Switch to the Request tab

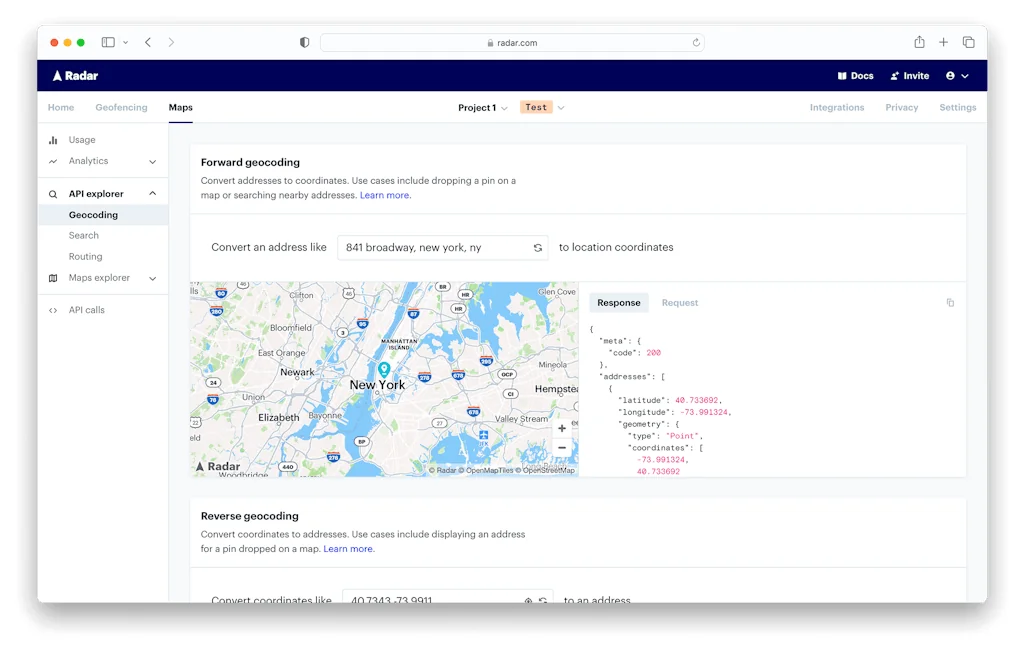coord(679,303)
